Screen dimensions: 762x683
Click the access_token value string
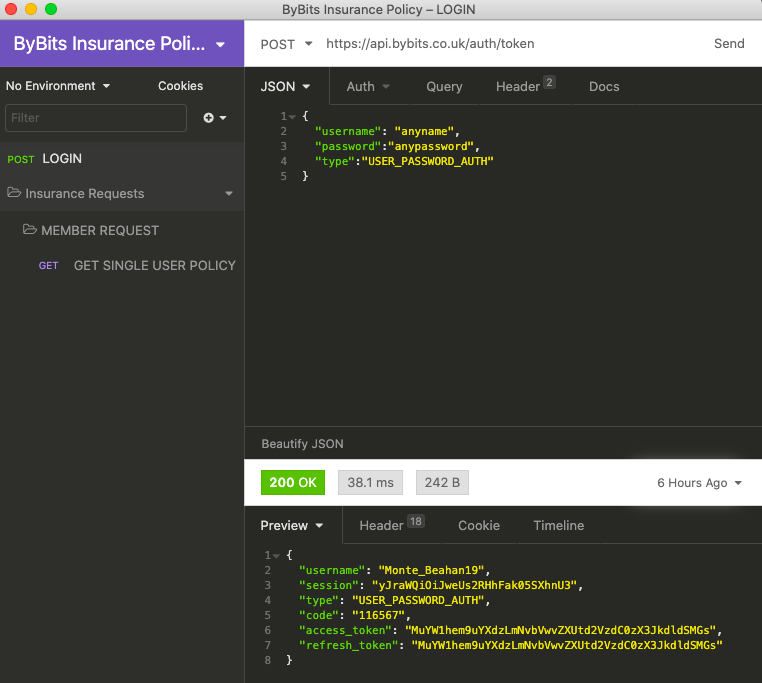point(560,630)
